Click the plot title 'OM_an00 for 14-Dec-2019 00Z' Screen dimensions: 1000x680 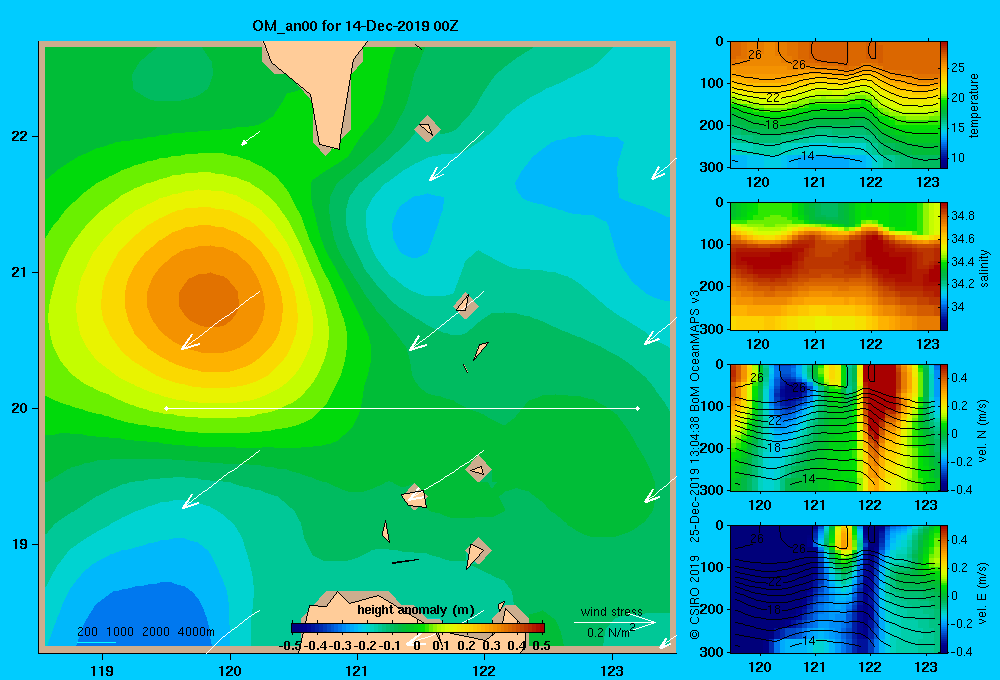click(x=355, y=26)
